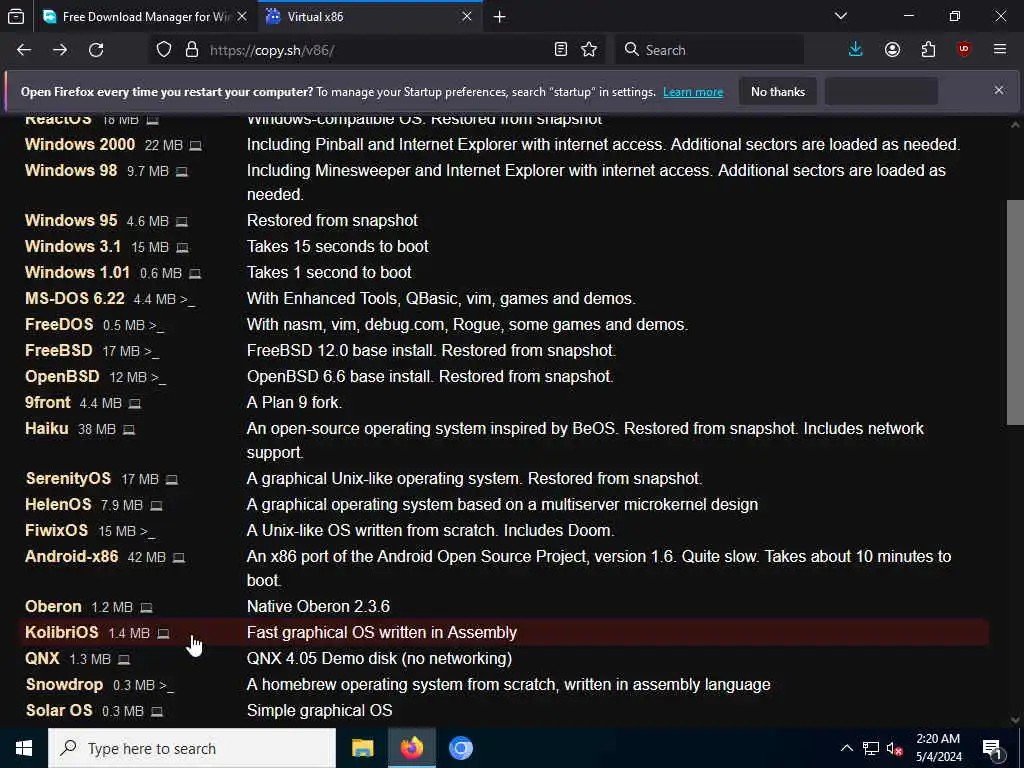Show site info via padlock icon
Viewport: 1024px width, 768px height.
[x=191, y=50]
